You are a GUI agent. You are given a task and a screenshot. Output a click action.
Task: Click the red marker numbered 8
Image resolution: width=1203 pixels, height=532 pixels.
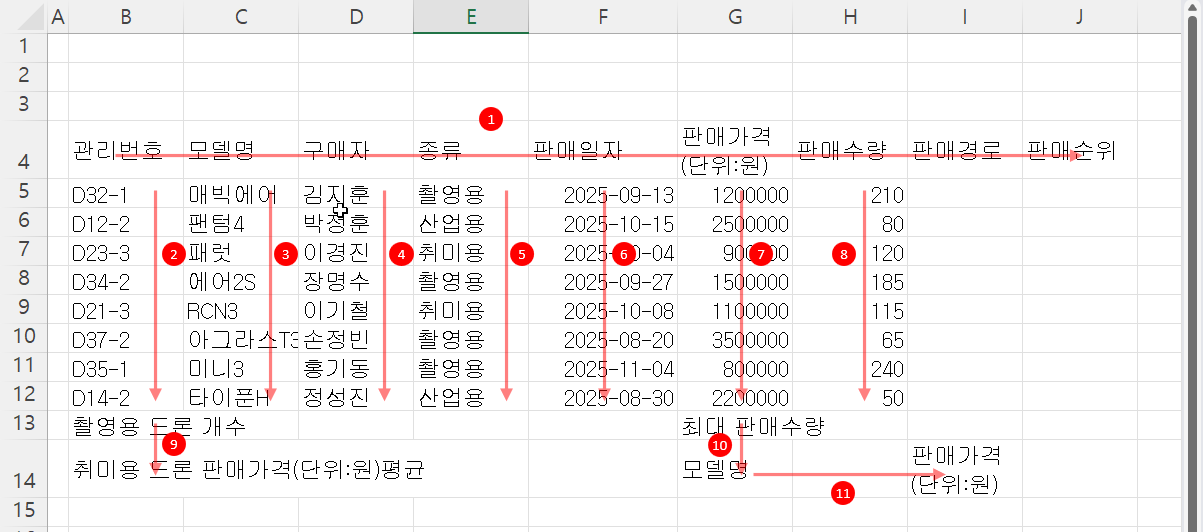pyautogui.click(x=845, y=255)
